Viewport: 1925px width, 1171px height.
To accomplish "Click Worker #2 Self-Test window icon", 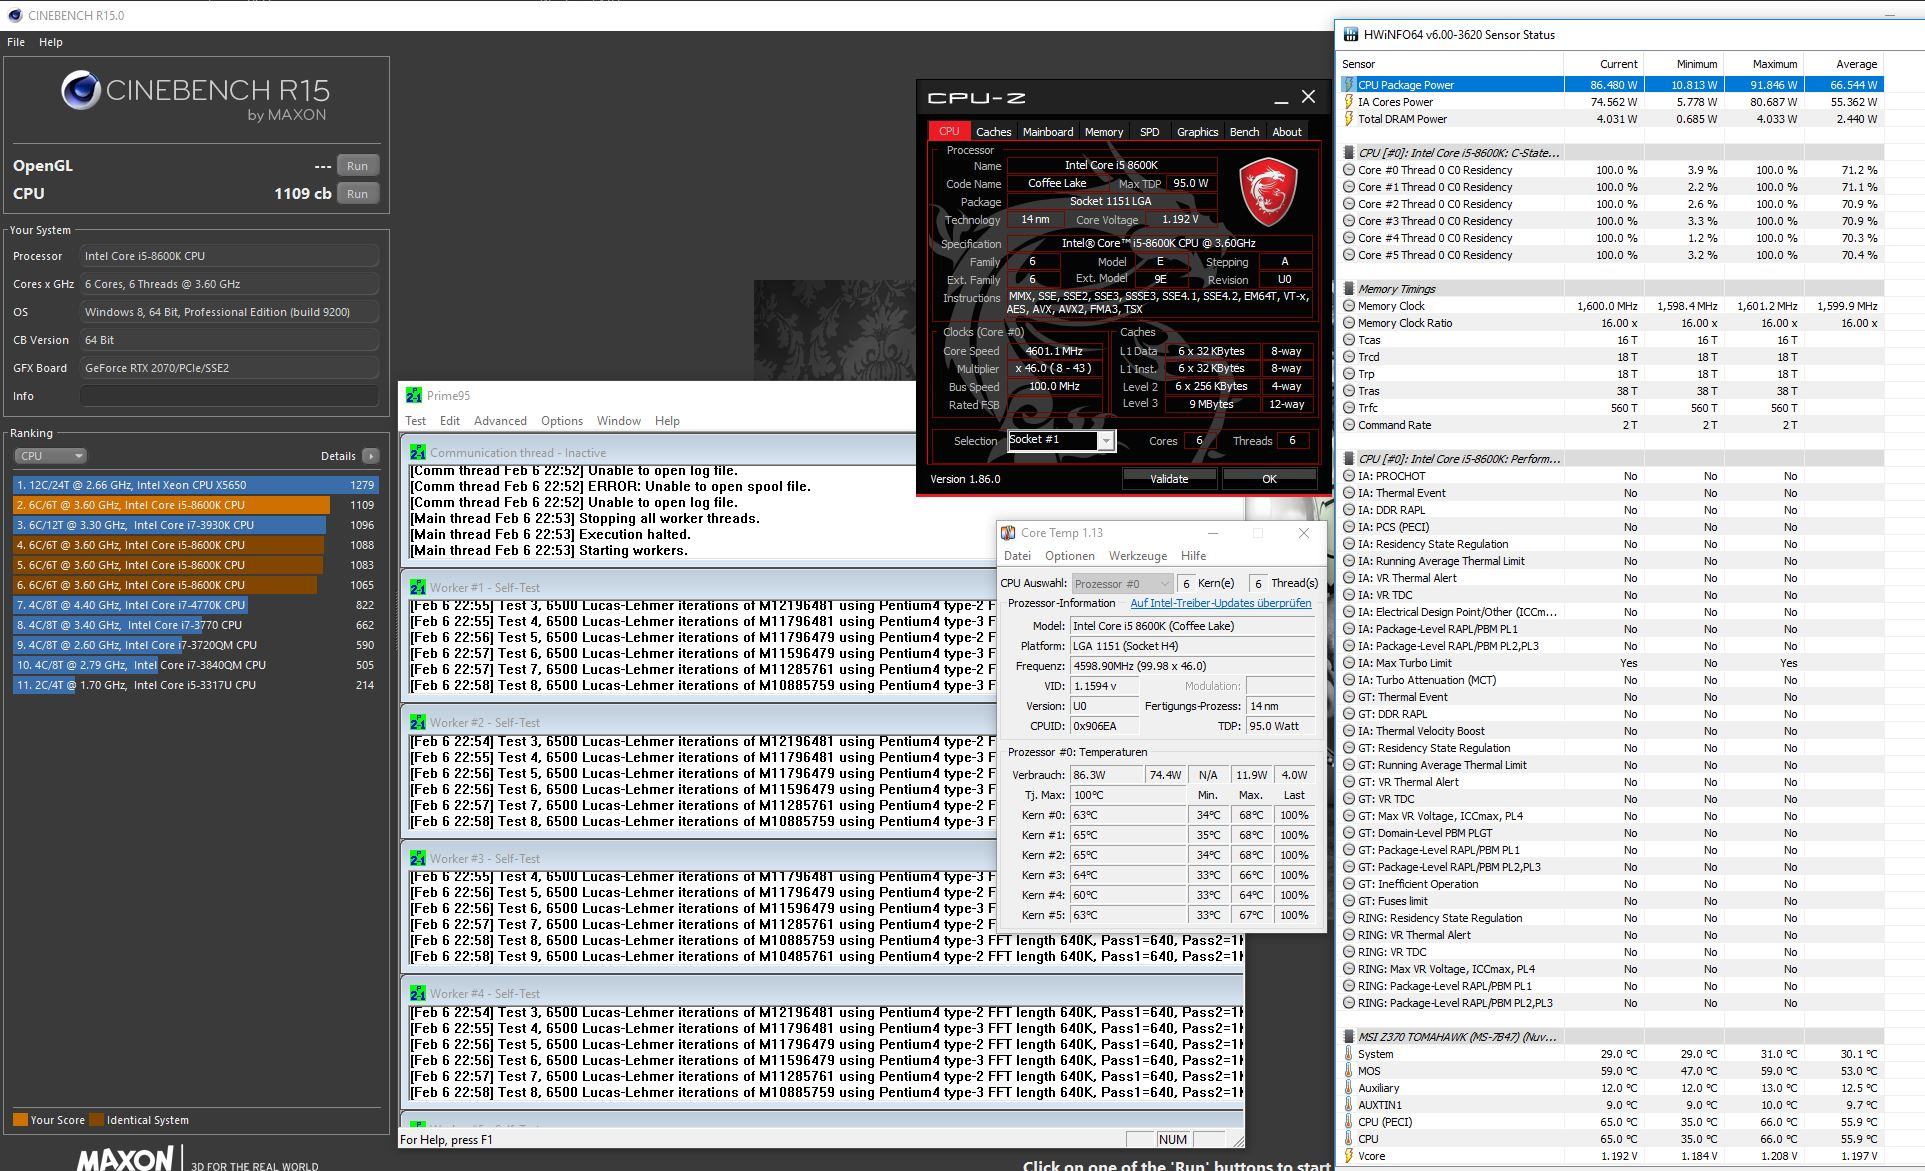I will tap(418, 722).
